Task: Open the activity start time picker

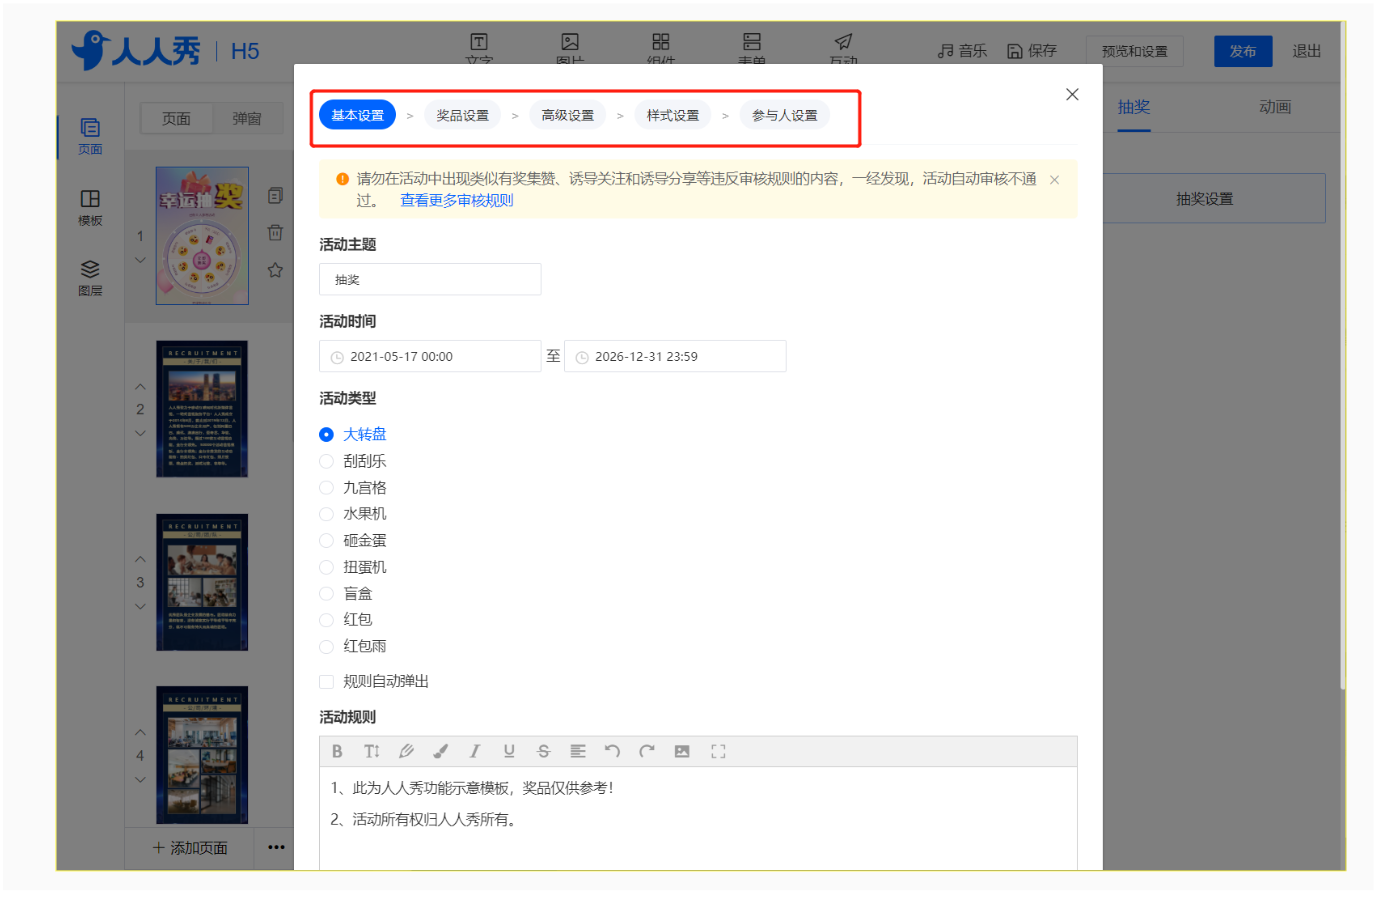Action: (x=430, y=356)
